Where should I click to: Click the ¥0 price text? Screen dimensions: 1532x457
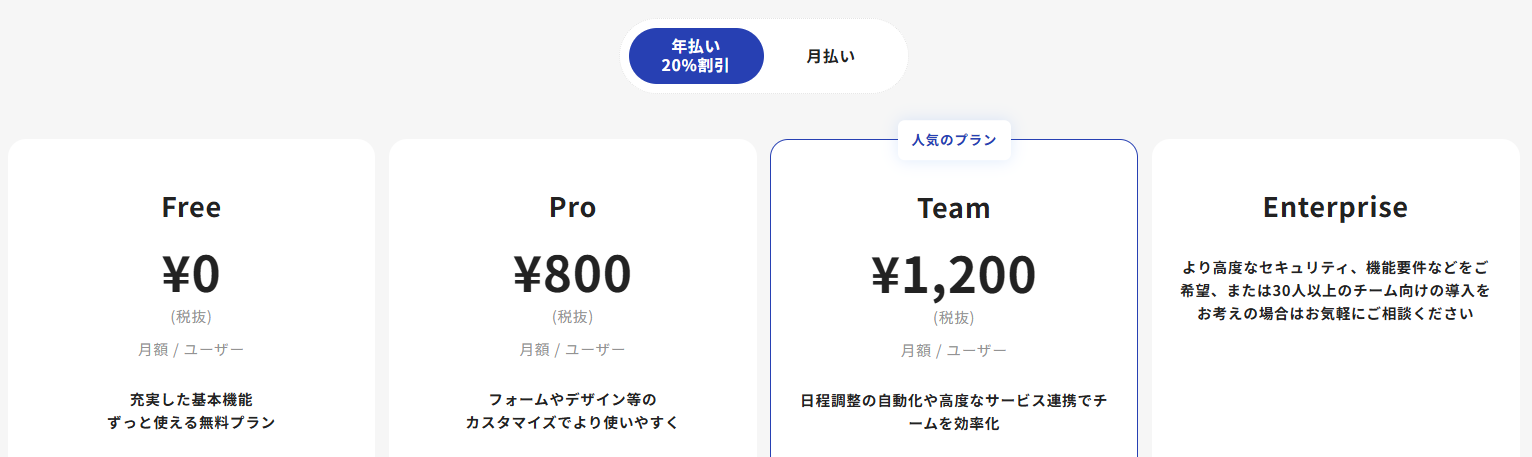191,274
